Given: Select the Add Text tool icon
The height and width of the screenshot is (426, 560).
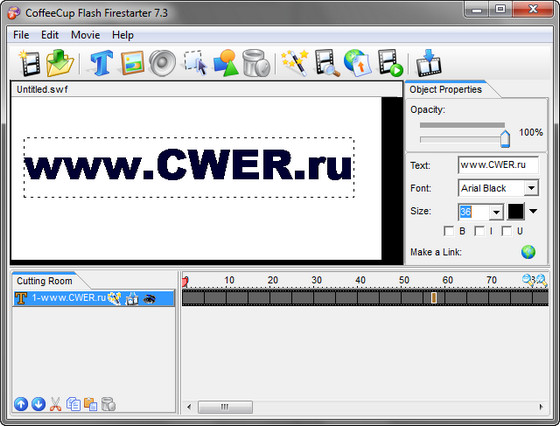Looking at the screenshot, I should [x=101, y=63].
